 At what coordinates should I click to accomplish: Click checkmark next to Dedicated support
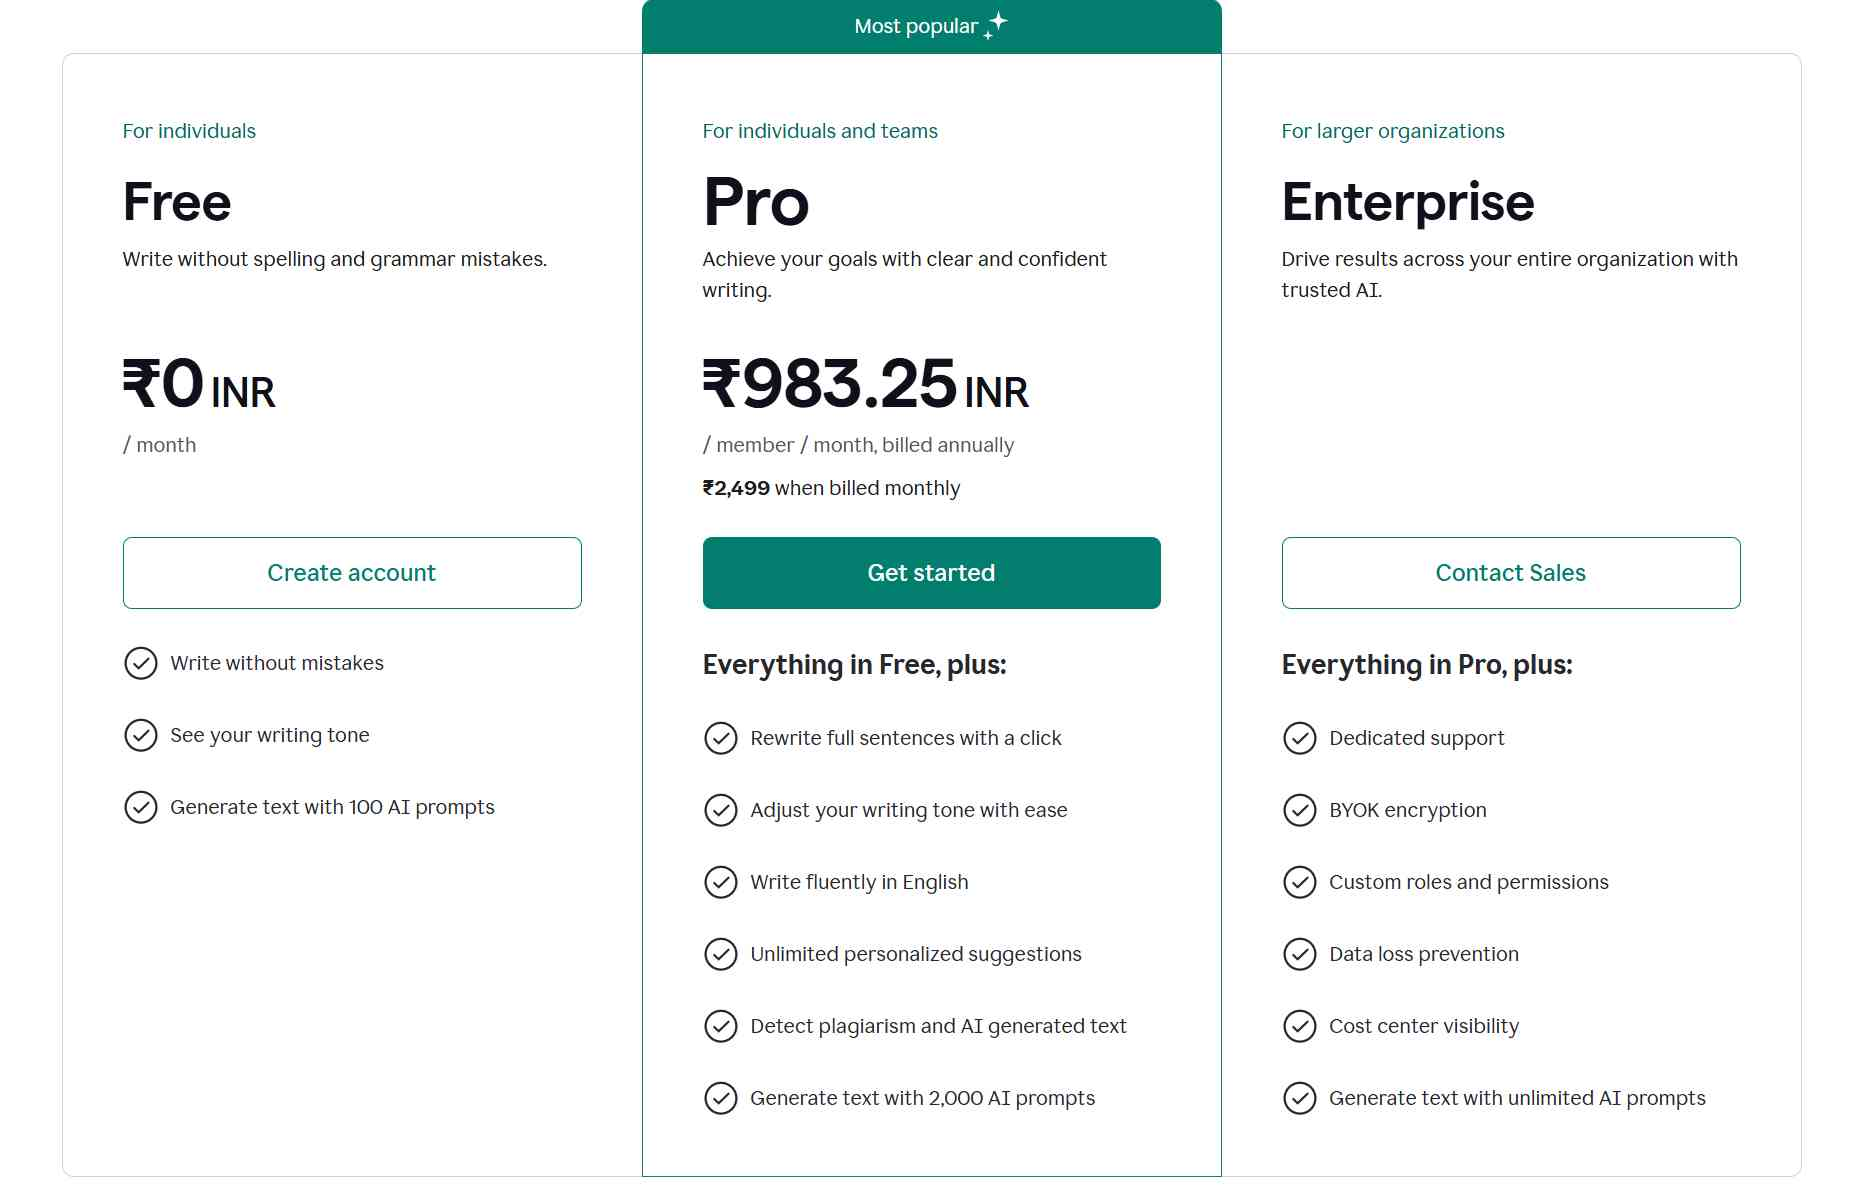pyautogui.click(x=1300, y=738)
